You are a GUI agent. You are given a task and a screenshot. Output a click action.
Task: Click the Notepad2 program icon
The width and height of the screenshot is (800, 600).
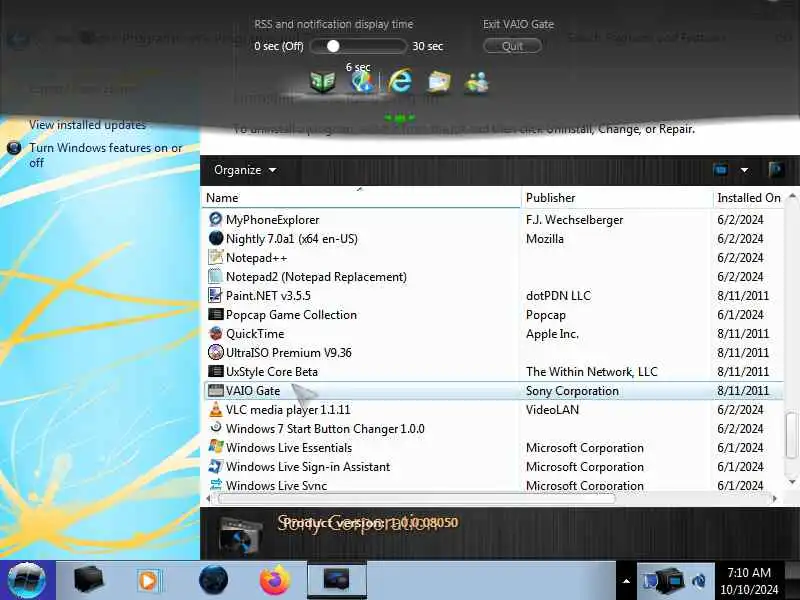216,276
